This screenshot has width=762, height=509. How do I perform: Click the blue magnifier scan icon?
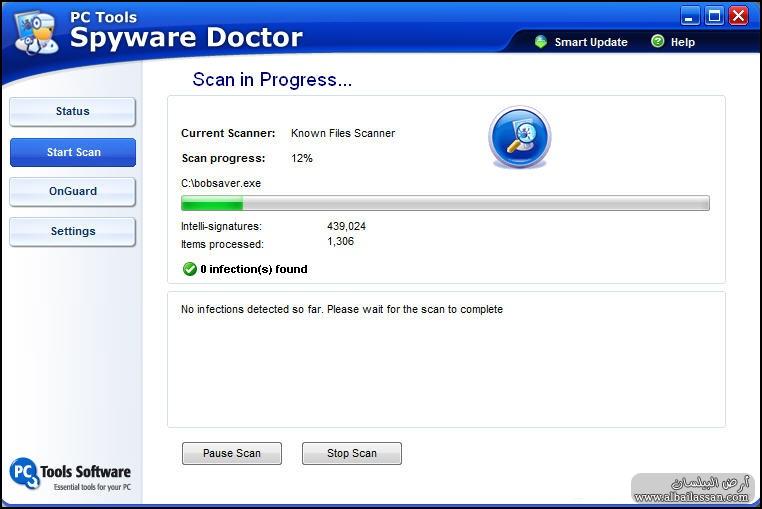coord(520,137)
